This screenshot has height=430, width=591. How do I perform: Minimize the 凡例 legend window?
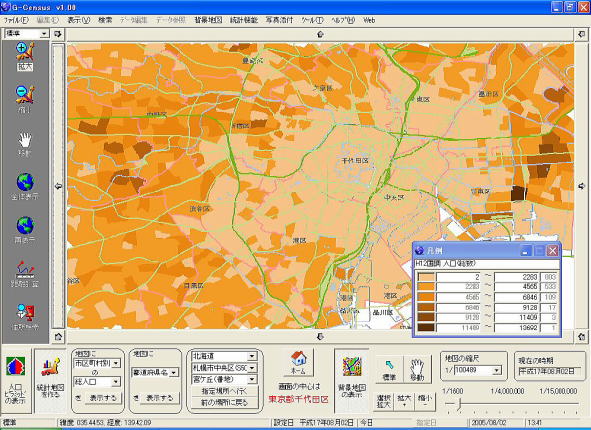(x=526, y=251)
